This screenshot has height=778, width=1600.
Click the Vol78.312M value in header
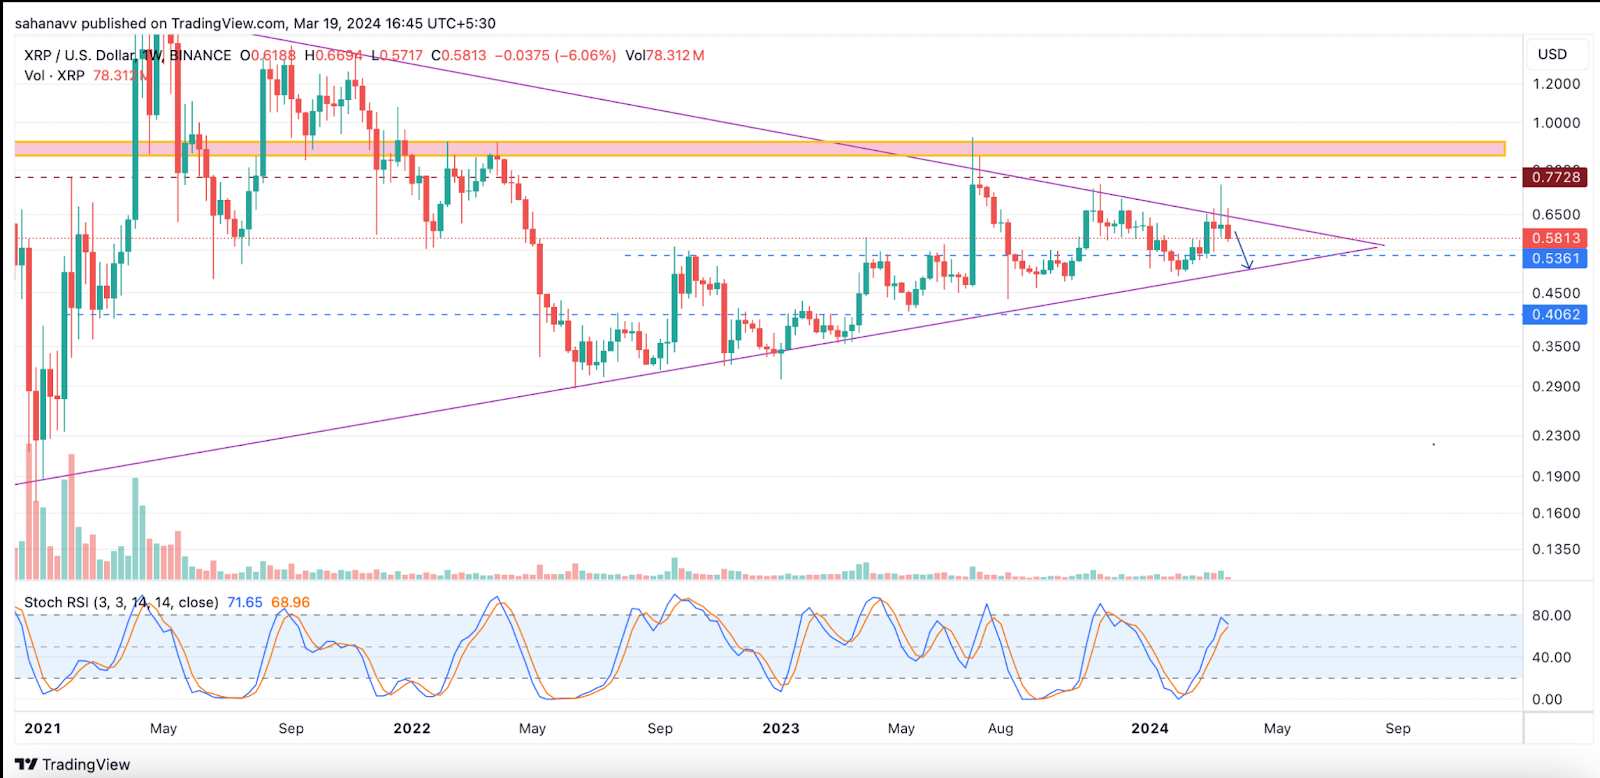[x=665, y=55]
